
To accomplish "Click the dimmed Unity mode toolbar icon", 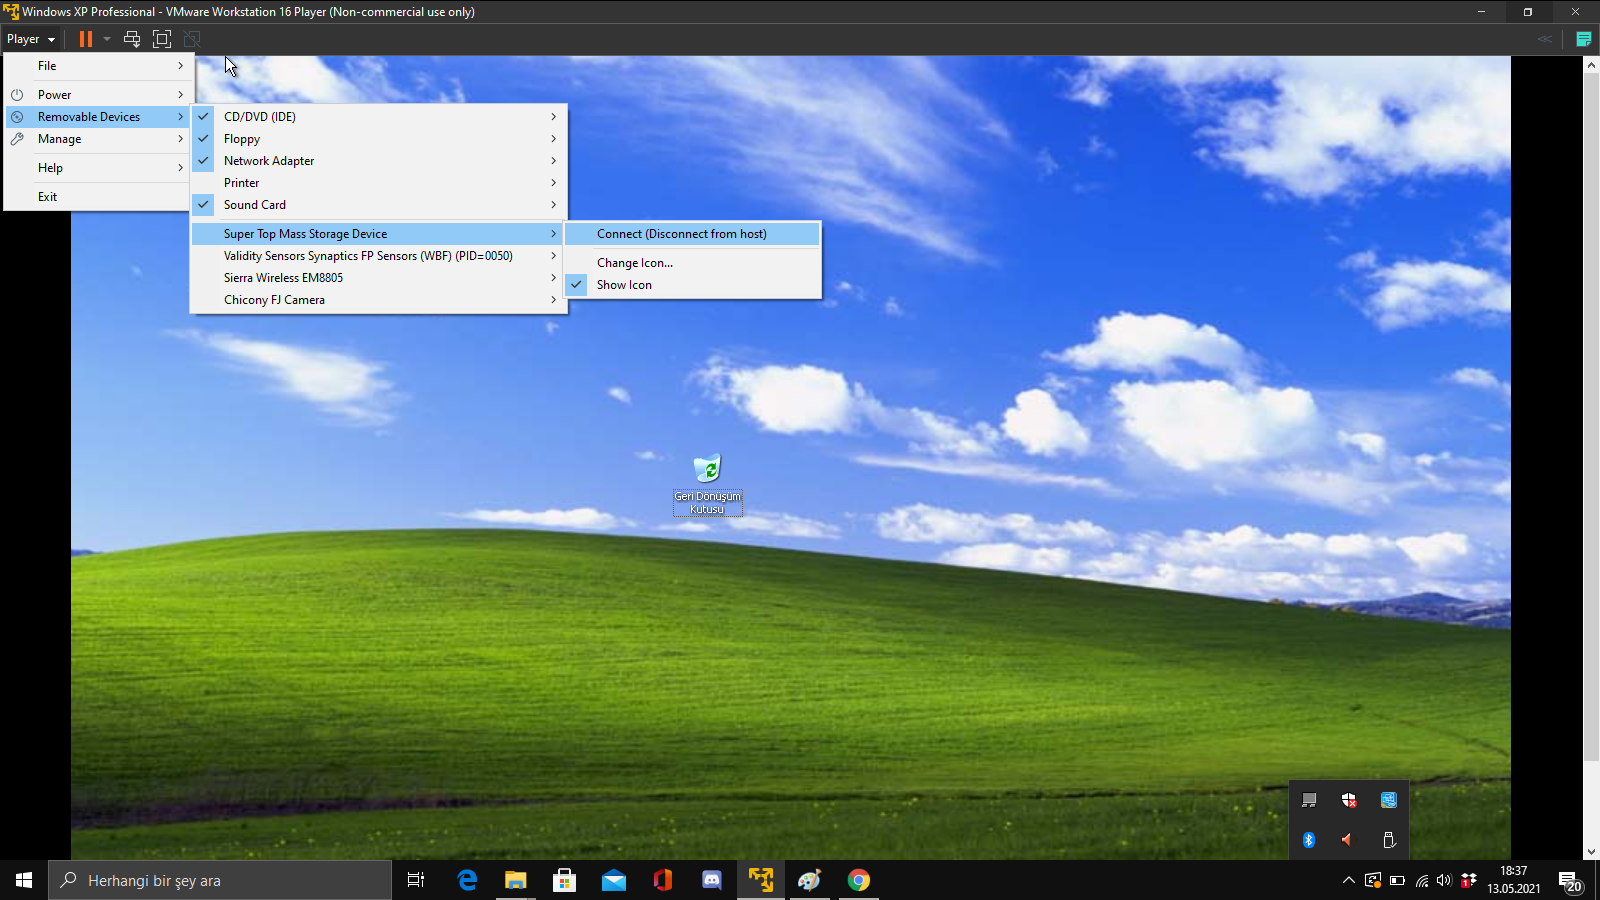I will (x=192, y=39).
